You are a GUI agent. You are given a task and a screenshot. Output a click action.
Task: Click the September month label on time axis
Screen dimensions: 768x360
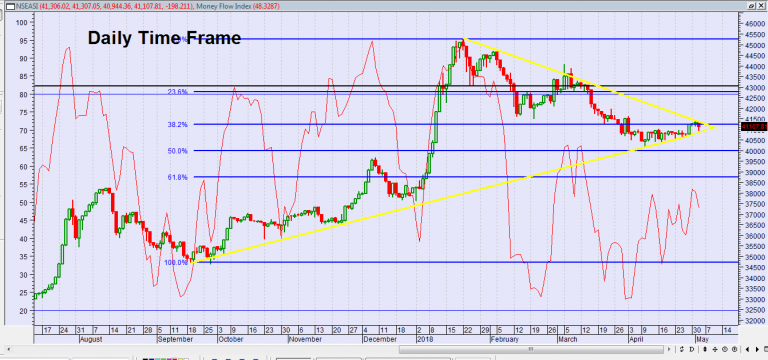(x=175, y=339)
